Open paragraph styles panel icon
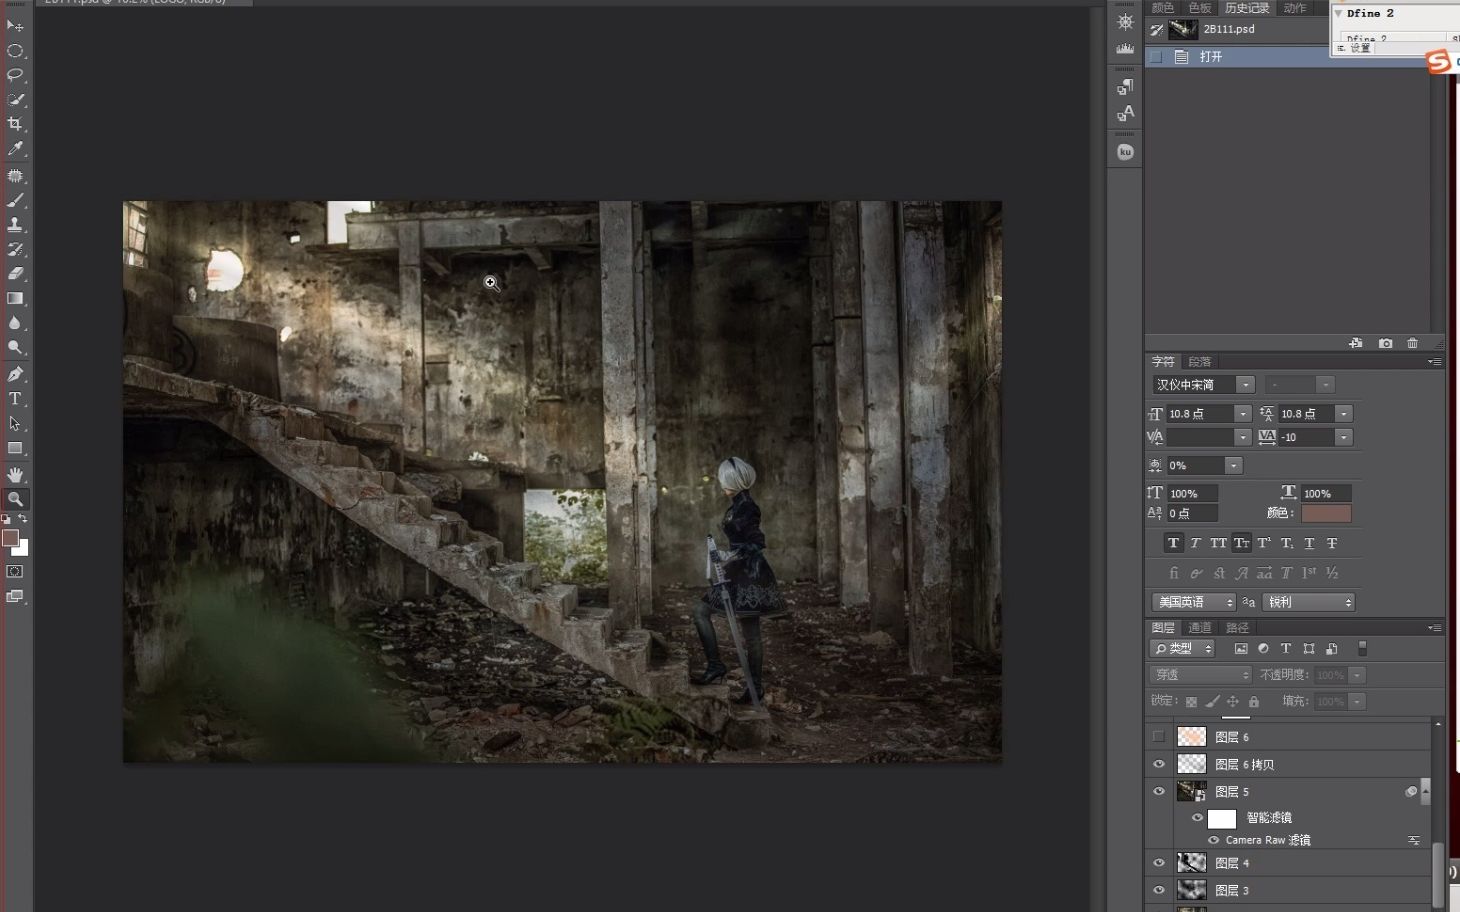Screen dimensions: 1460x912 1125,87
